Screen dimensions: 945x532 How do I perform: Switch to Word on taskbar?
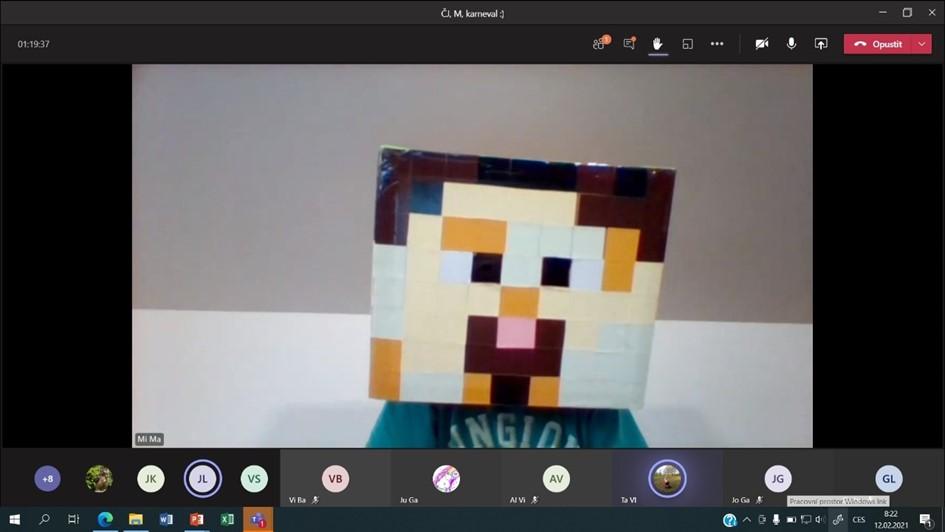click(166, 519)
